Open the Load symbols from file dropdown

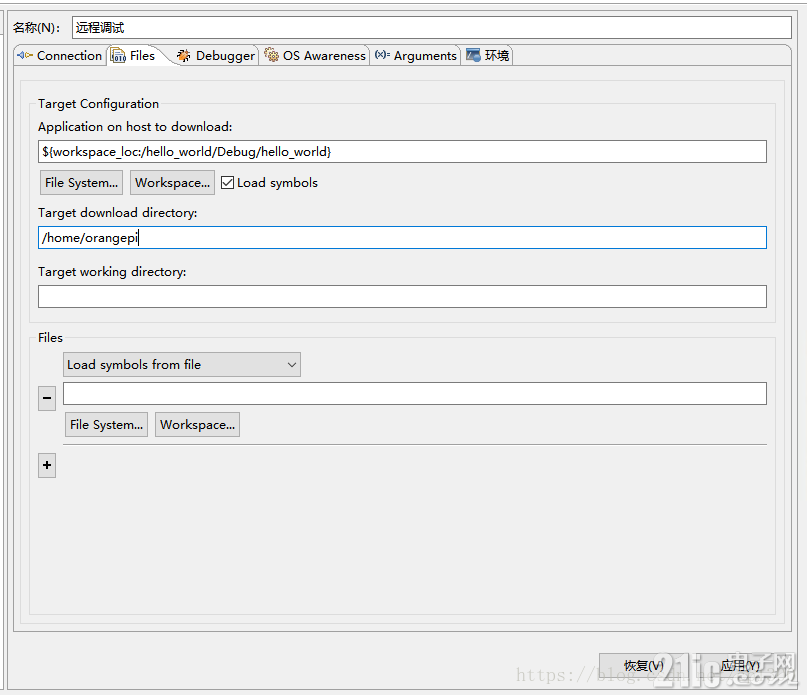click(x=182, y=364)
